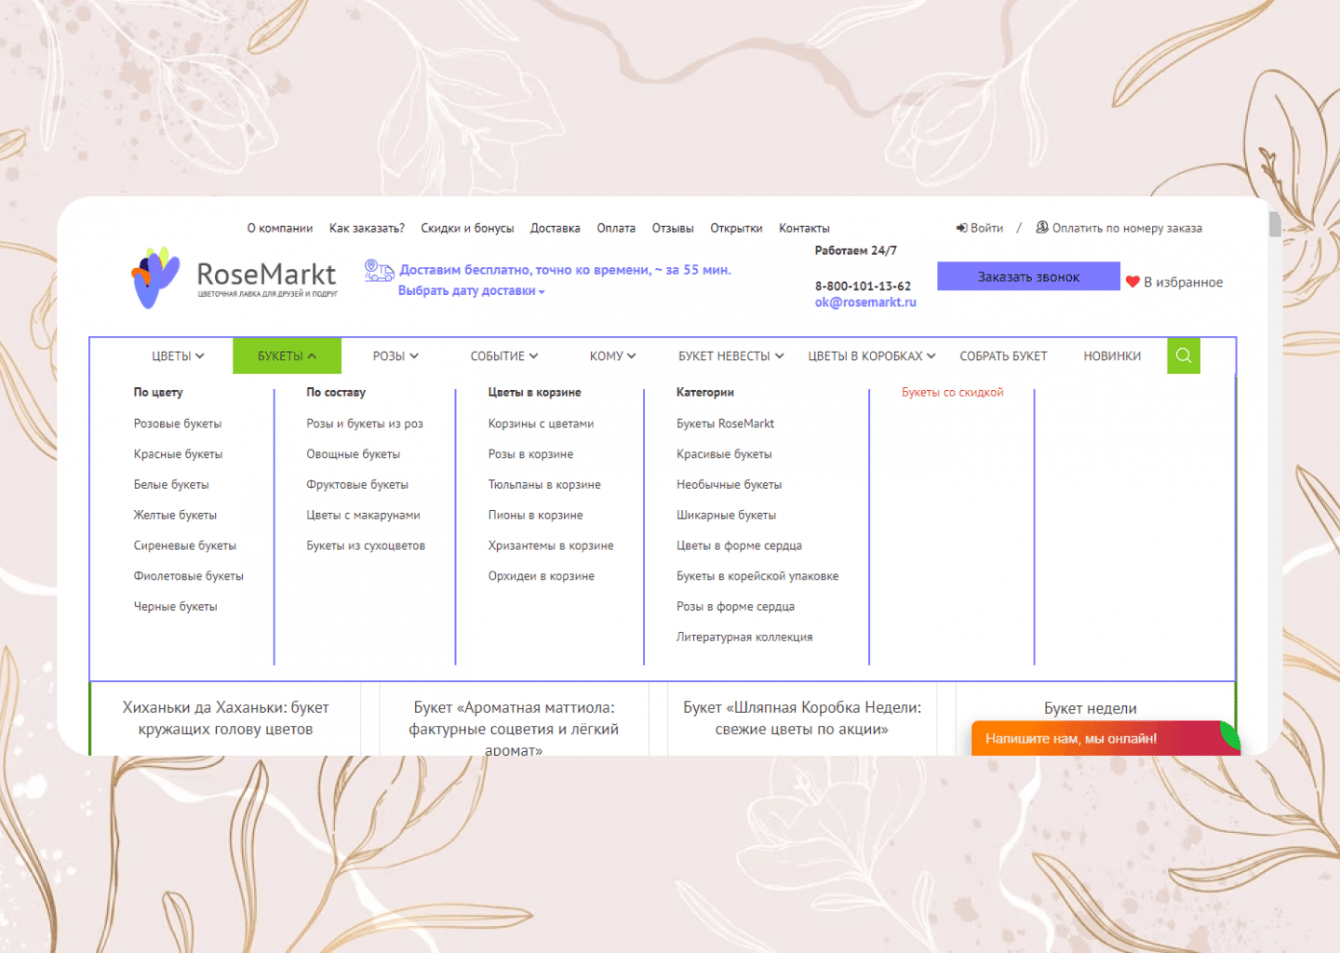This screenshot has width=1340, height=953.
Task: Open Букеты RoseMarkt category
Action: point(725,424)
